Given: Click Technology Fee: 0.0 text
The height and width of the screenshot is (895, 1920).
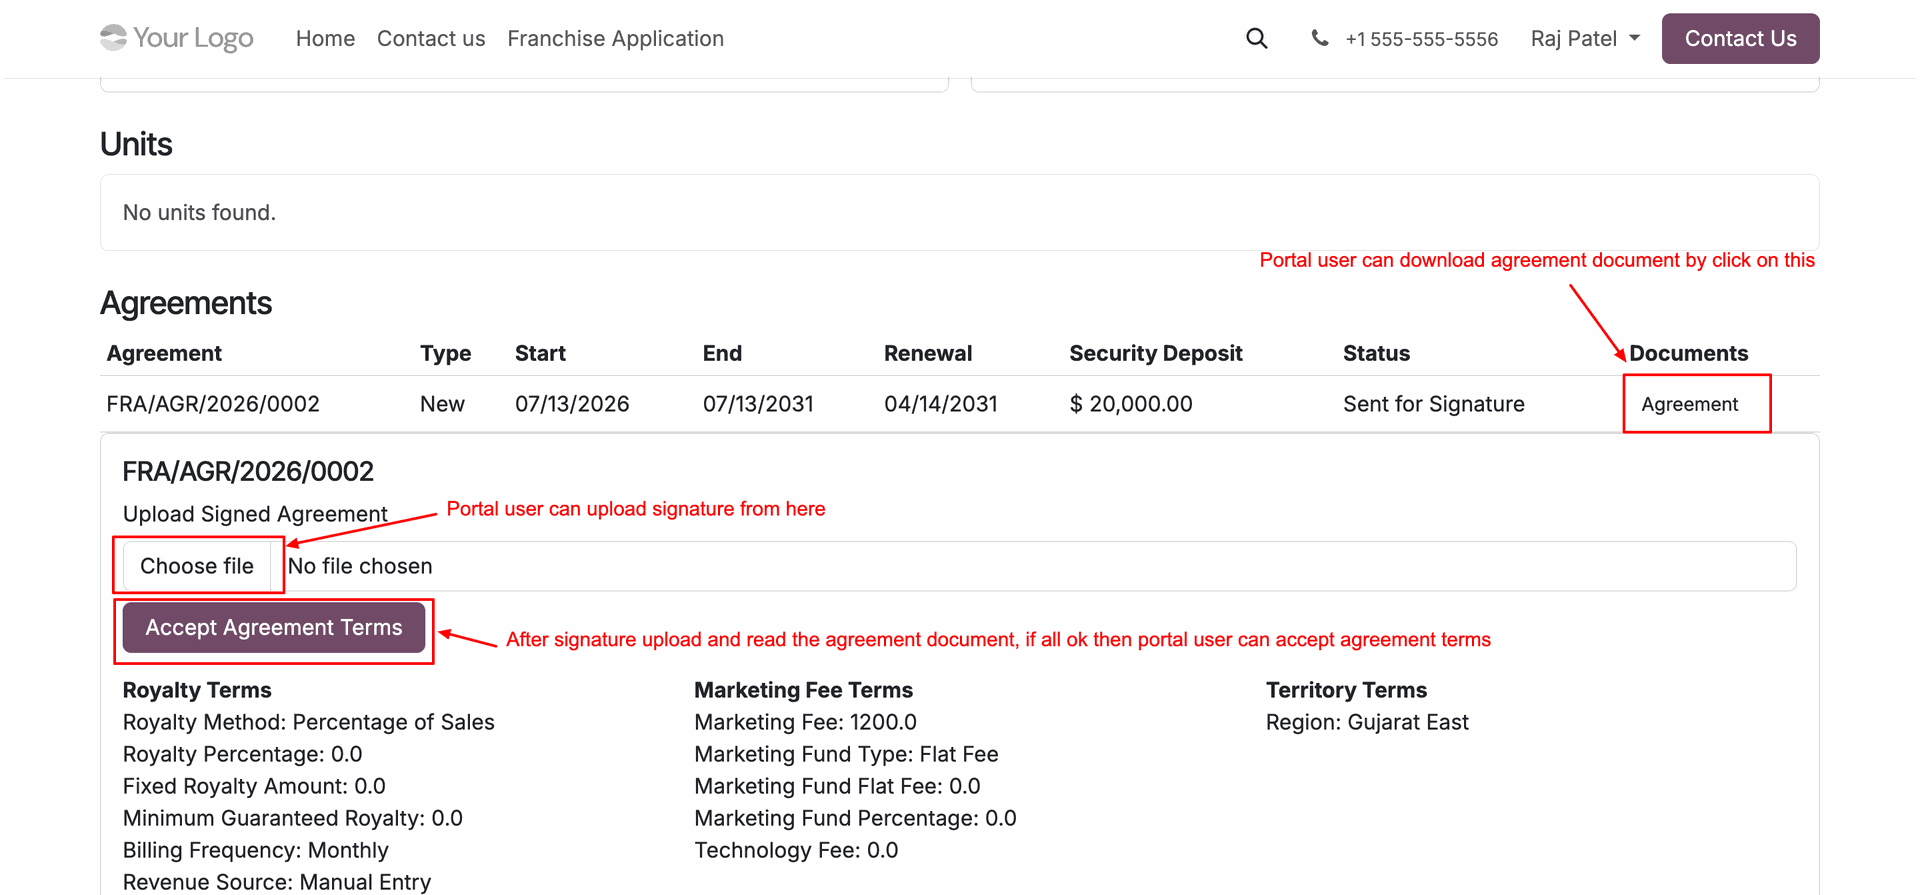Looking at the screenshot, I should point(796,850).
